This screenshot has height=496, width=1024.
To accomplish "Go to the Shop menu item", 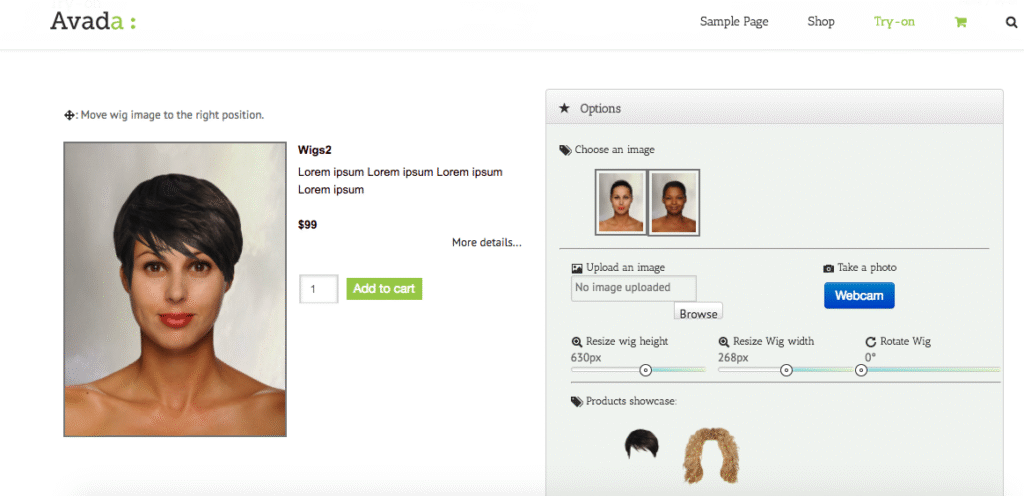I will [x=821, y=22].
